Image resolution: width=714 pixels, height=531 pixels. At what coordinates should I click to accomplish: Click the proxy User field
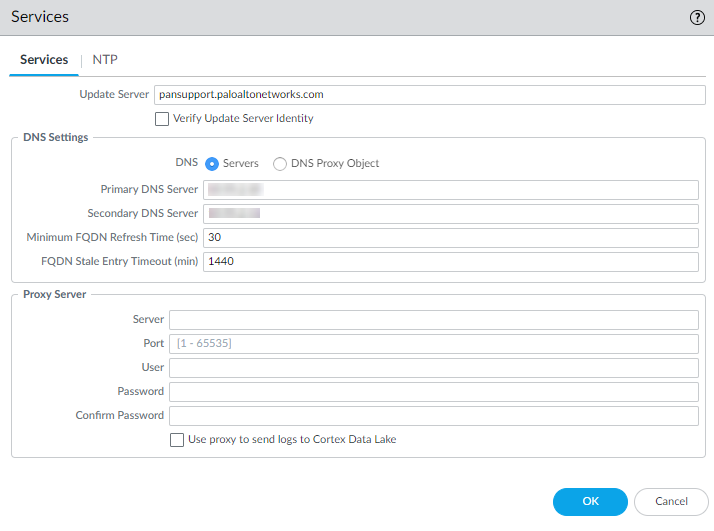pyautogui.click(x=433, y=368)
